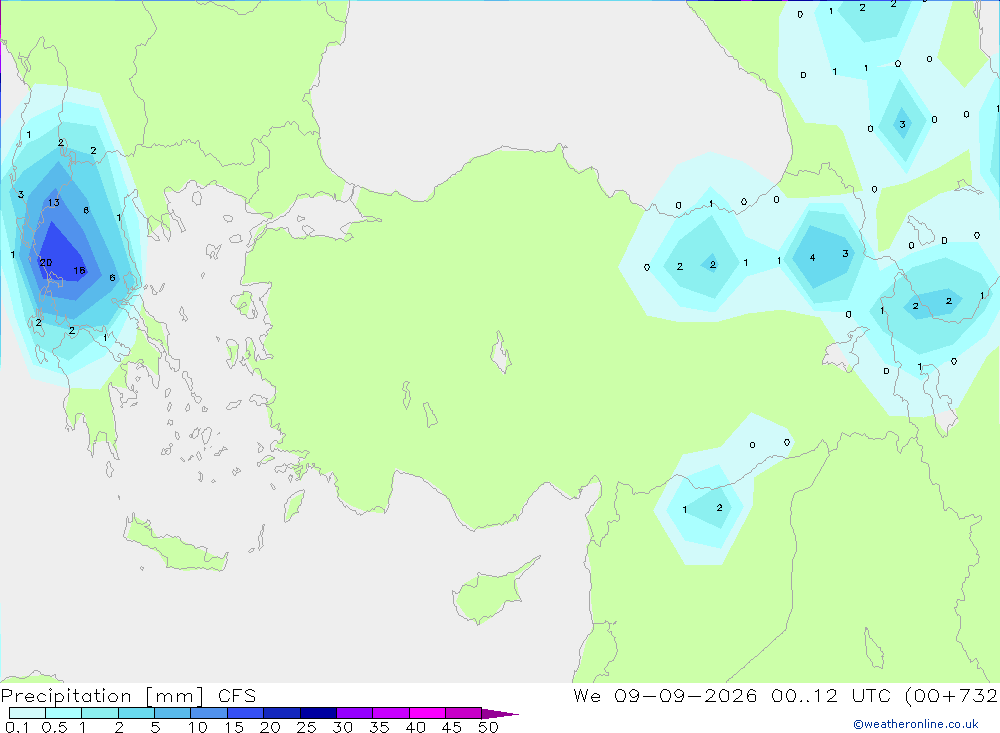Click the island of Cyprus
Image resolution: width=1000 pixels, height=733 pixels.
tap(492, 591)
